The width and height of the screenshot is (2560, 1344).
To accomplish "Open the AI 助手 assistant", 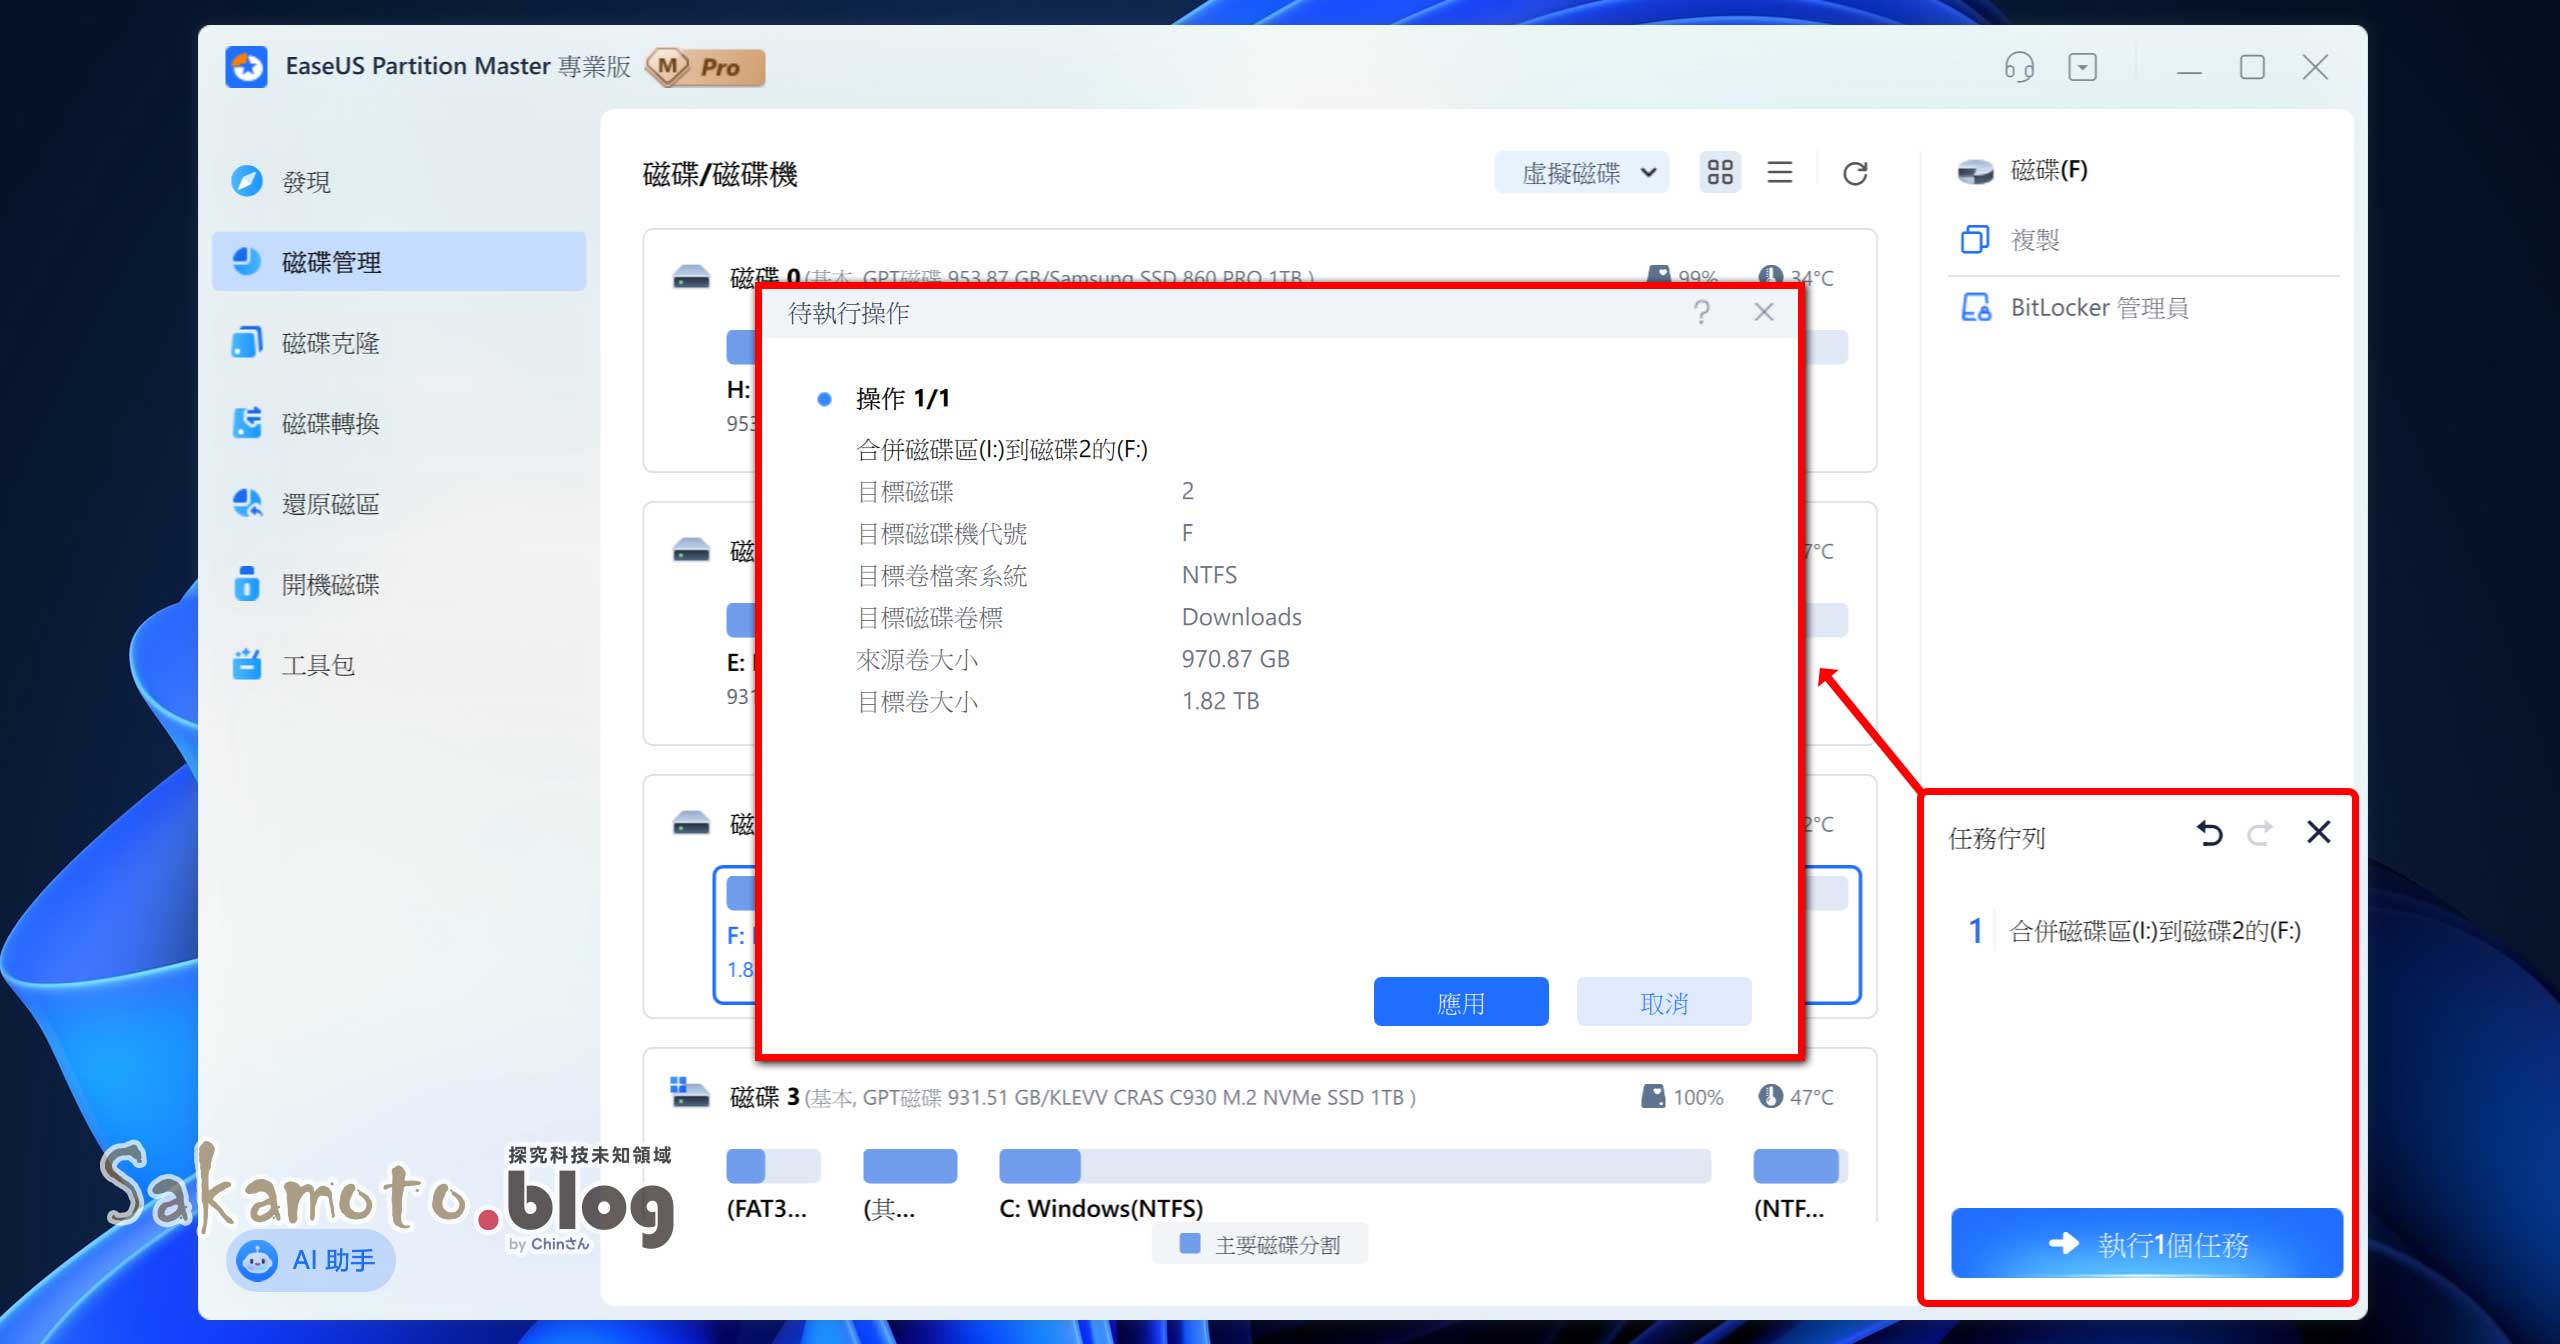I will click(310, 1260).
